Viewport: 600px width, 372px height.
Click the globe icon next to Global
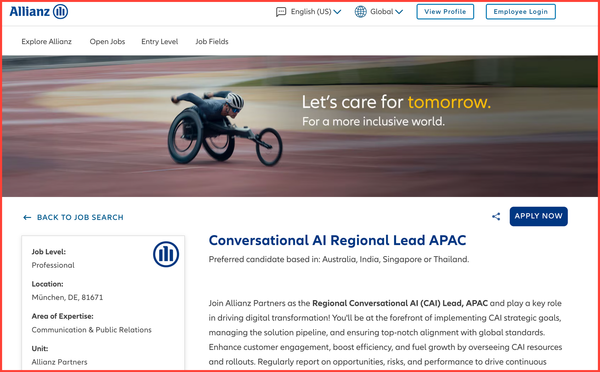pos(360,12)
